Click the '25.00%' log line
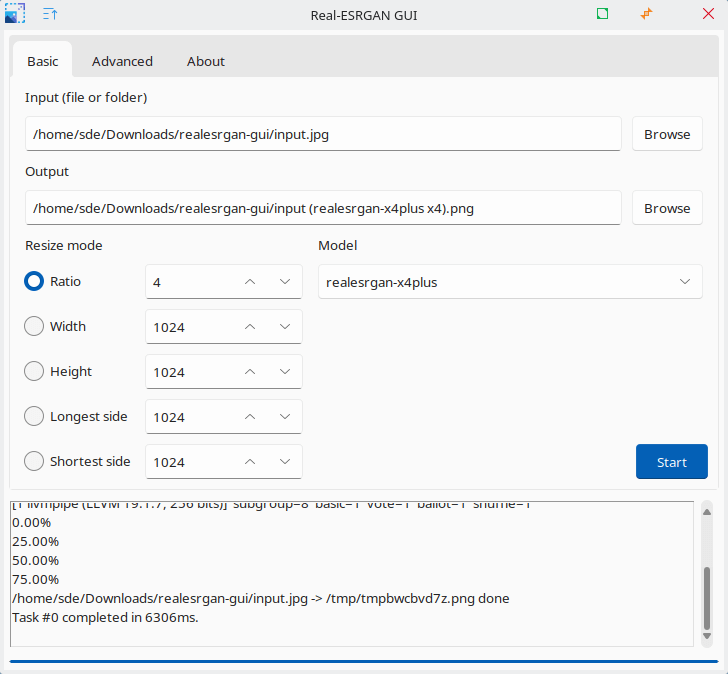728x674 pixels. [x=36, y=541]
